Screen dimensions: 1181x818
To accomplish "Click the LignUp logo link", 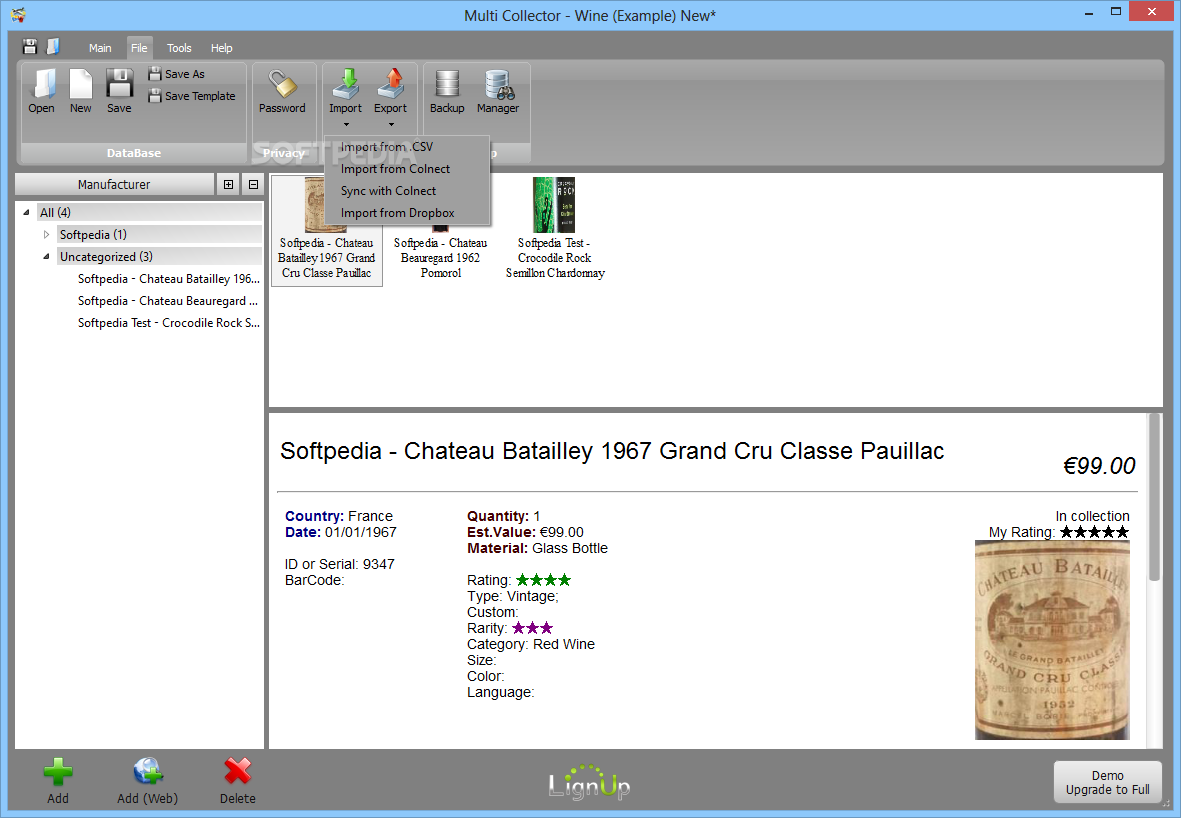I will pyautogui.click(x=589, y=783).
